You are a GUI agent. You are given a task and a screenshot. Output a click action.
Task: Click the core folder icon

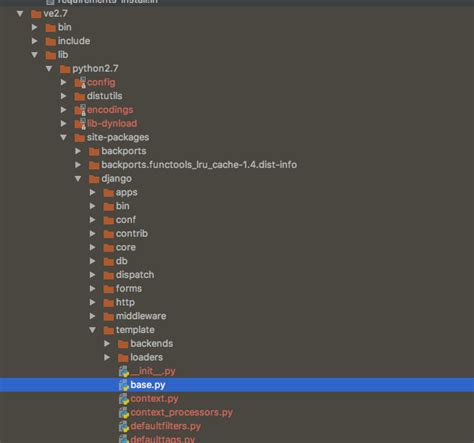tap(109, 248)
